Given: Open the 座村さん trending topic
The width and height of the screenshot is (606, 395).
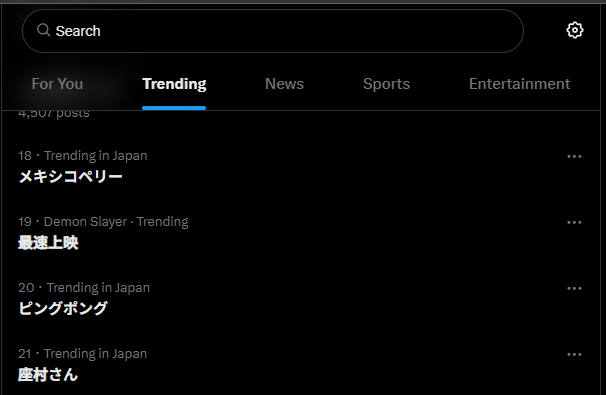Looking at the screenshot, I should coord(48,375).
